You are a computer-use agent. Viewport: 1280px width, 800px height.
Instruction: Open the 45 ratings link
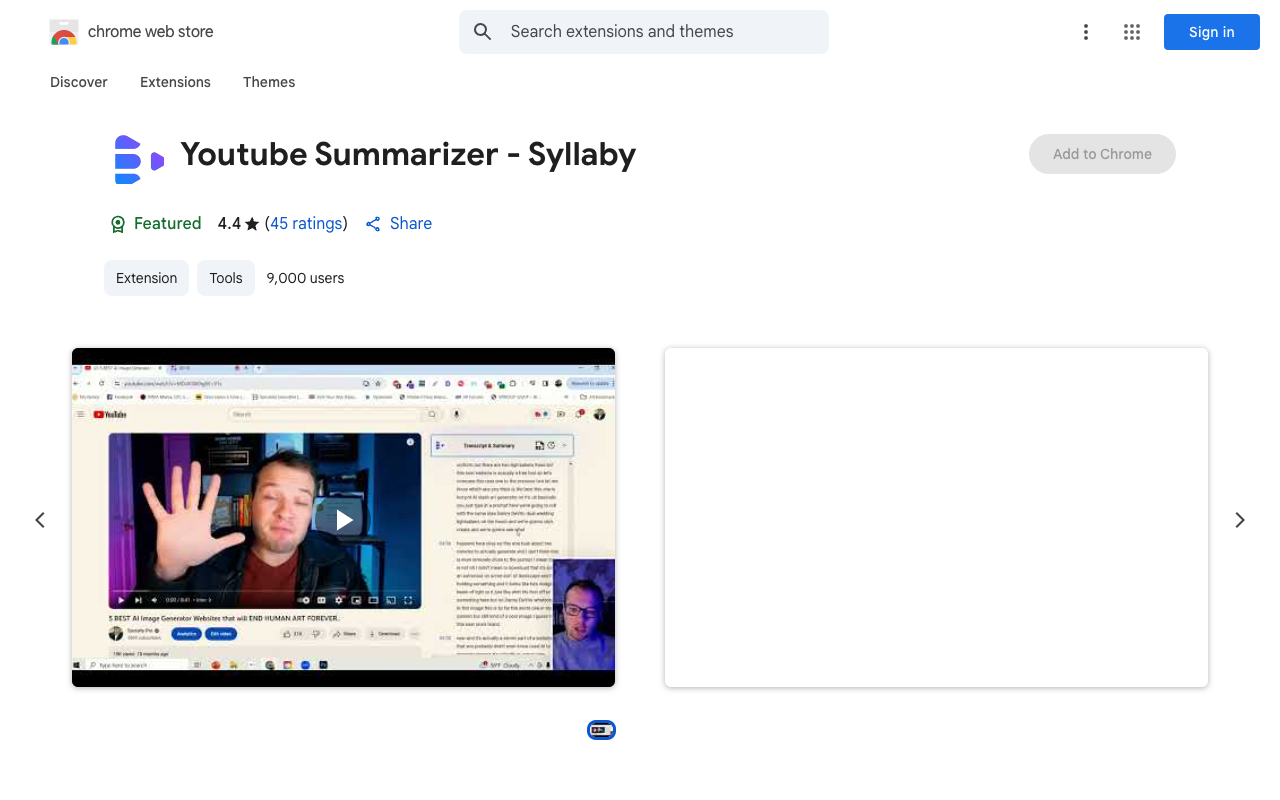[306, 224]
